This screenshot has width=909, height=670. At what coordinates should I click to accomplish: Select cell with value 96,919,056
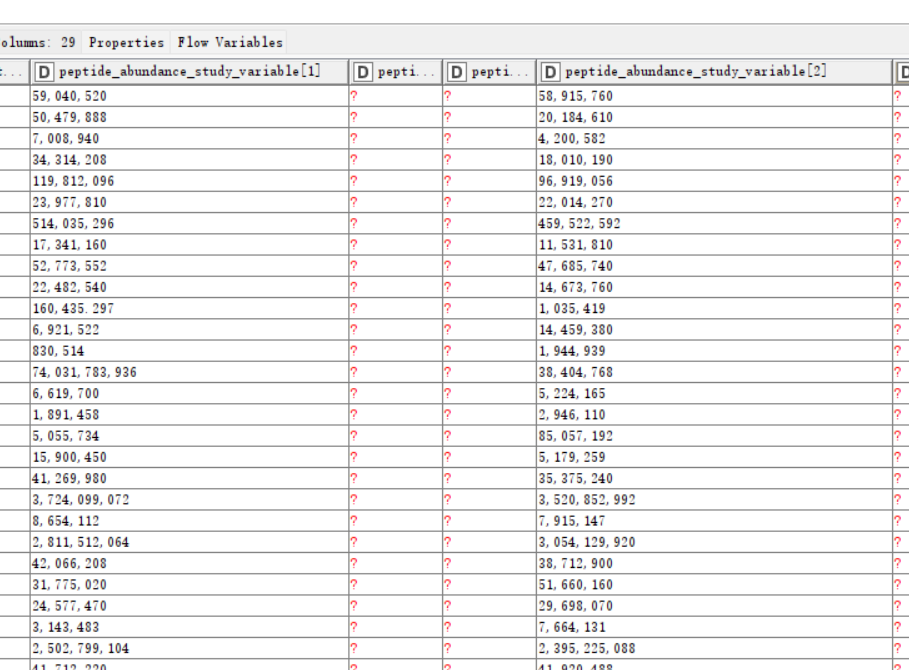click(714, 181)
